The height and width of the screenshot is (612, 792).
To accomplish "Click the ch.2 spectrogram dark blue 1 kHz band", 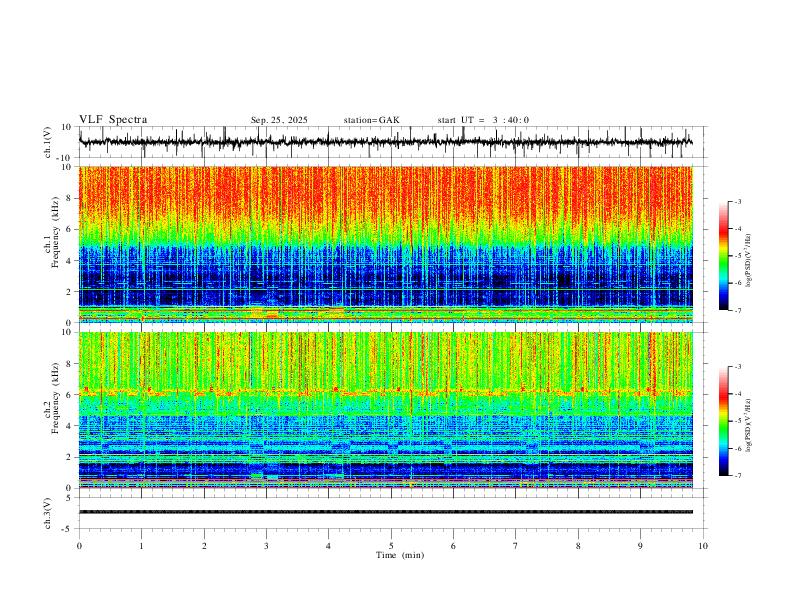I will coord(385,471).
